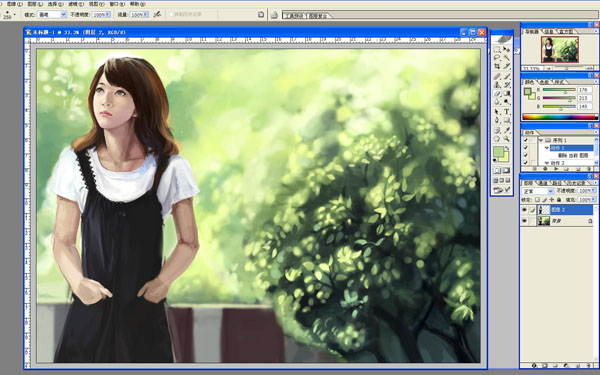Click the Navigator zoom slider
This screenshot has height=375, width=600.
[566, 69]
